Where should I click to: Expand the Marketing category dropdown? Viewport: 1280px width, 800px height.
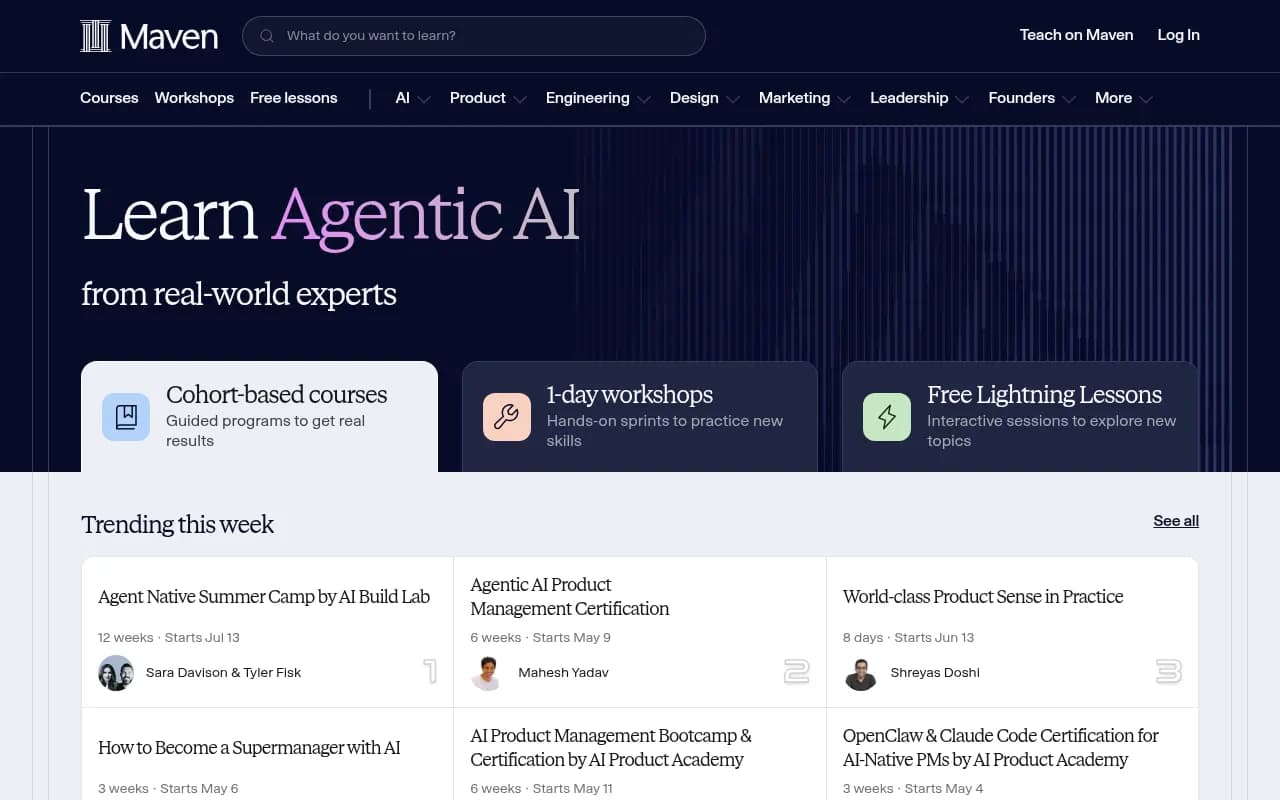[805, 98]
